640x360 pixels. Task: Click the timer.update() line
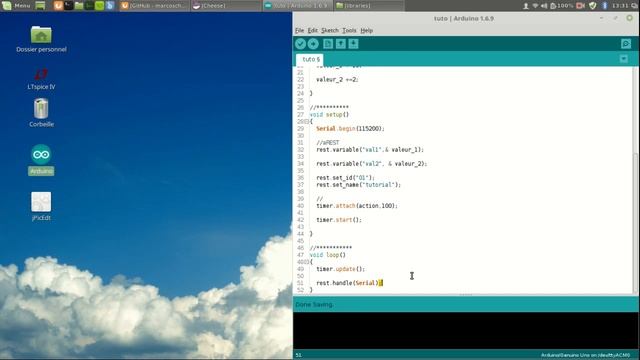click(x=340, y=269)
